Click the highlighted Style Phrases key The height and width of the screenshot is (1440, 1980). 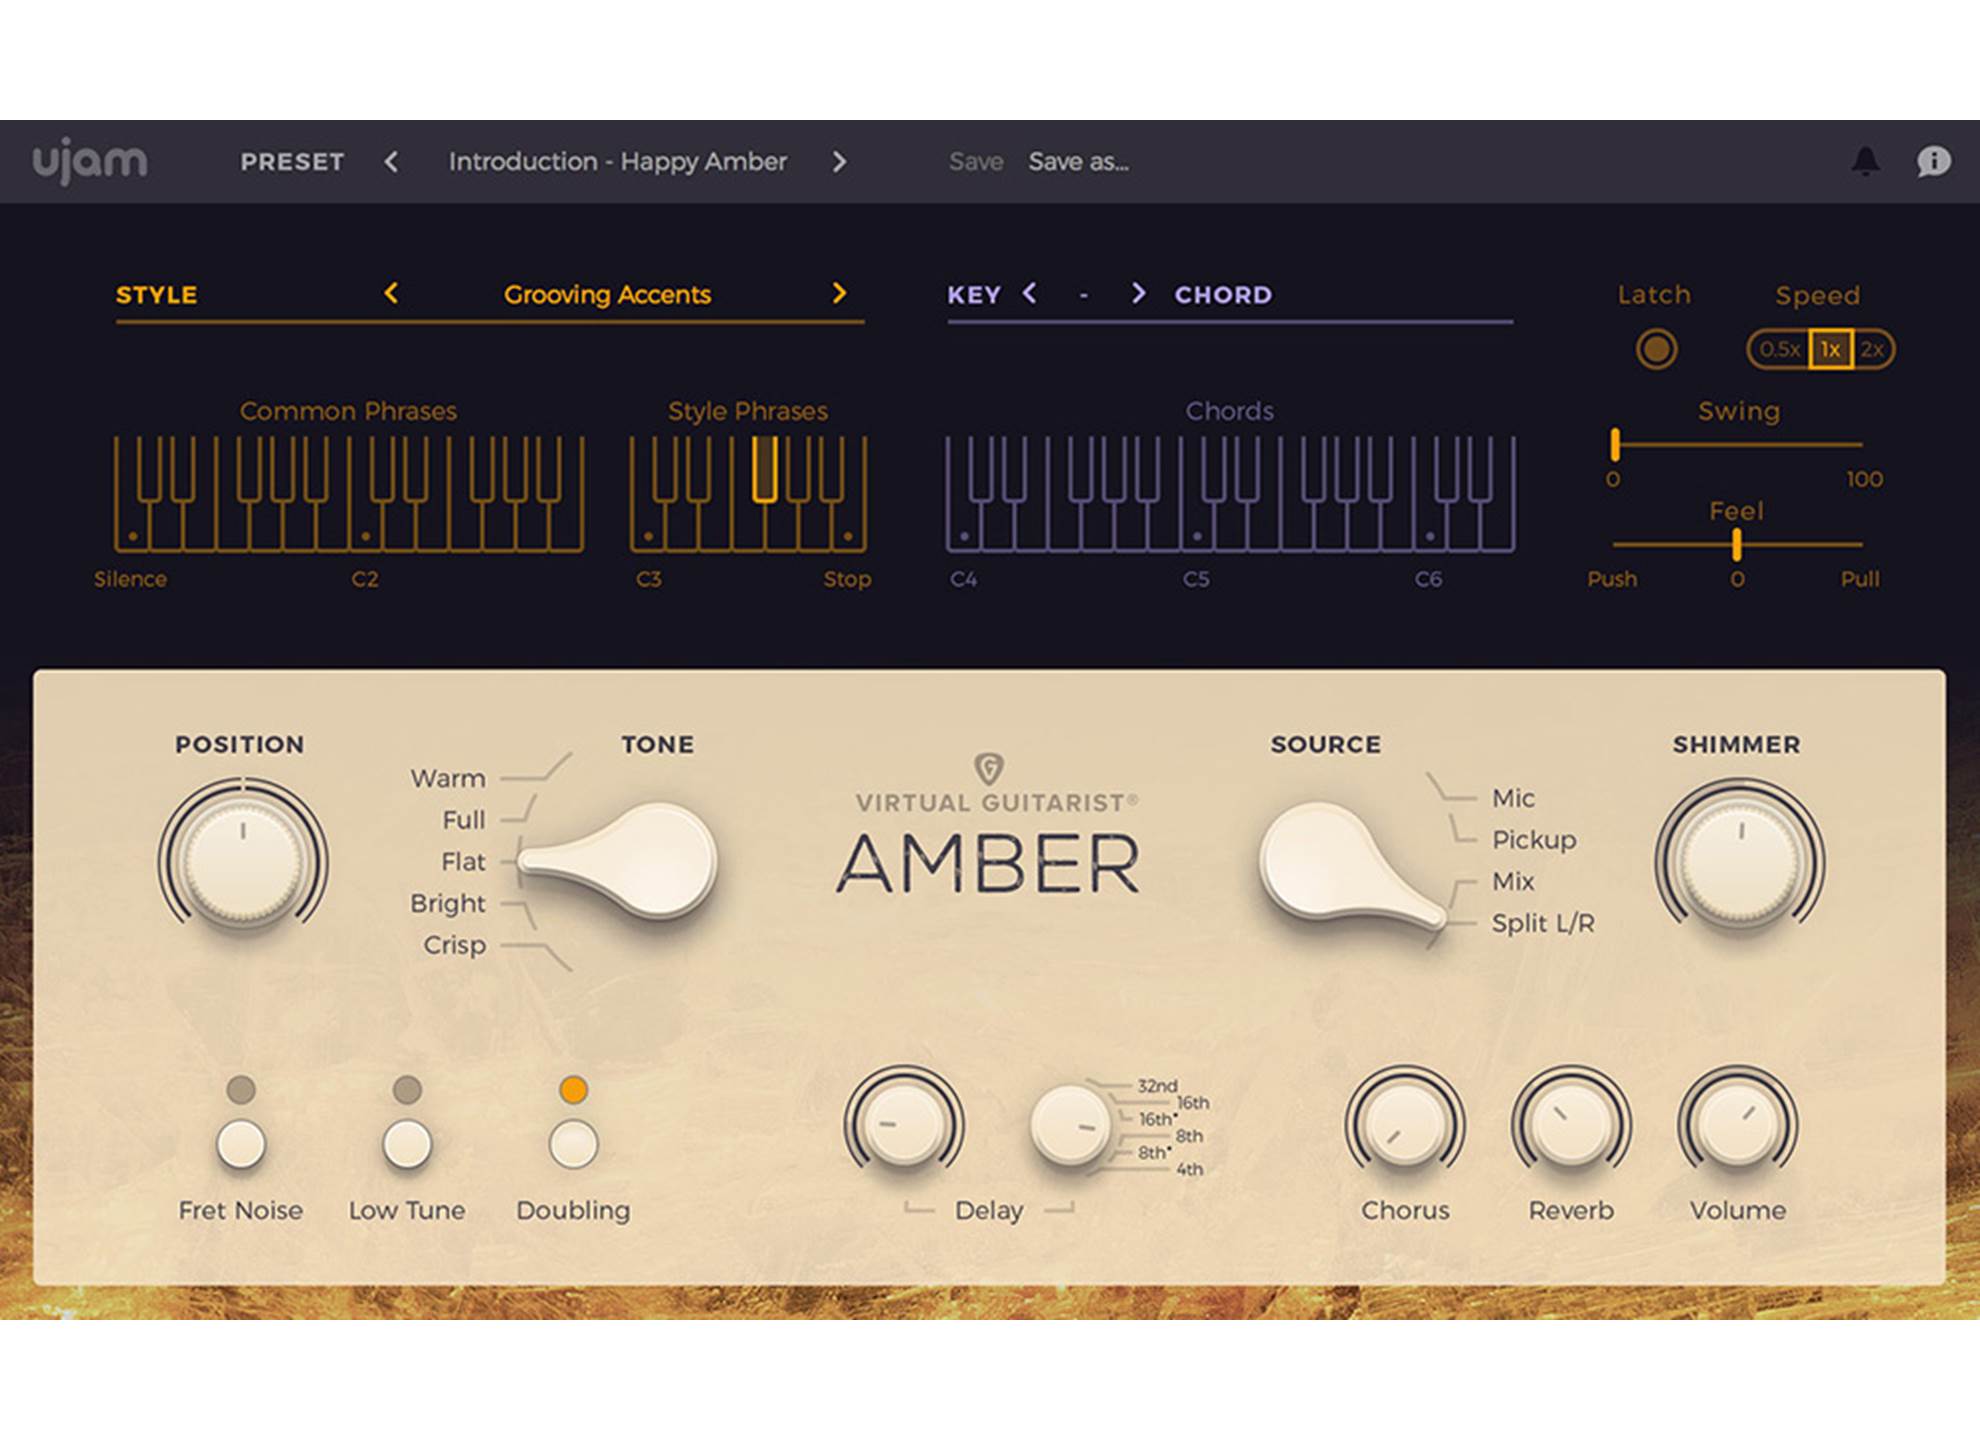tap(764, 468)
